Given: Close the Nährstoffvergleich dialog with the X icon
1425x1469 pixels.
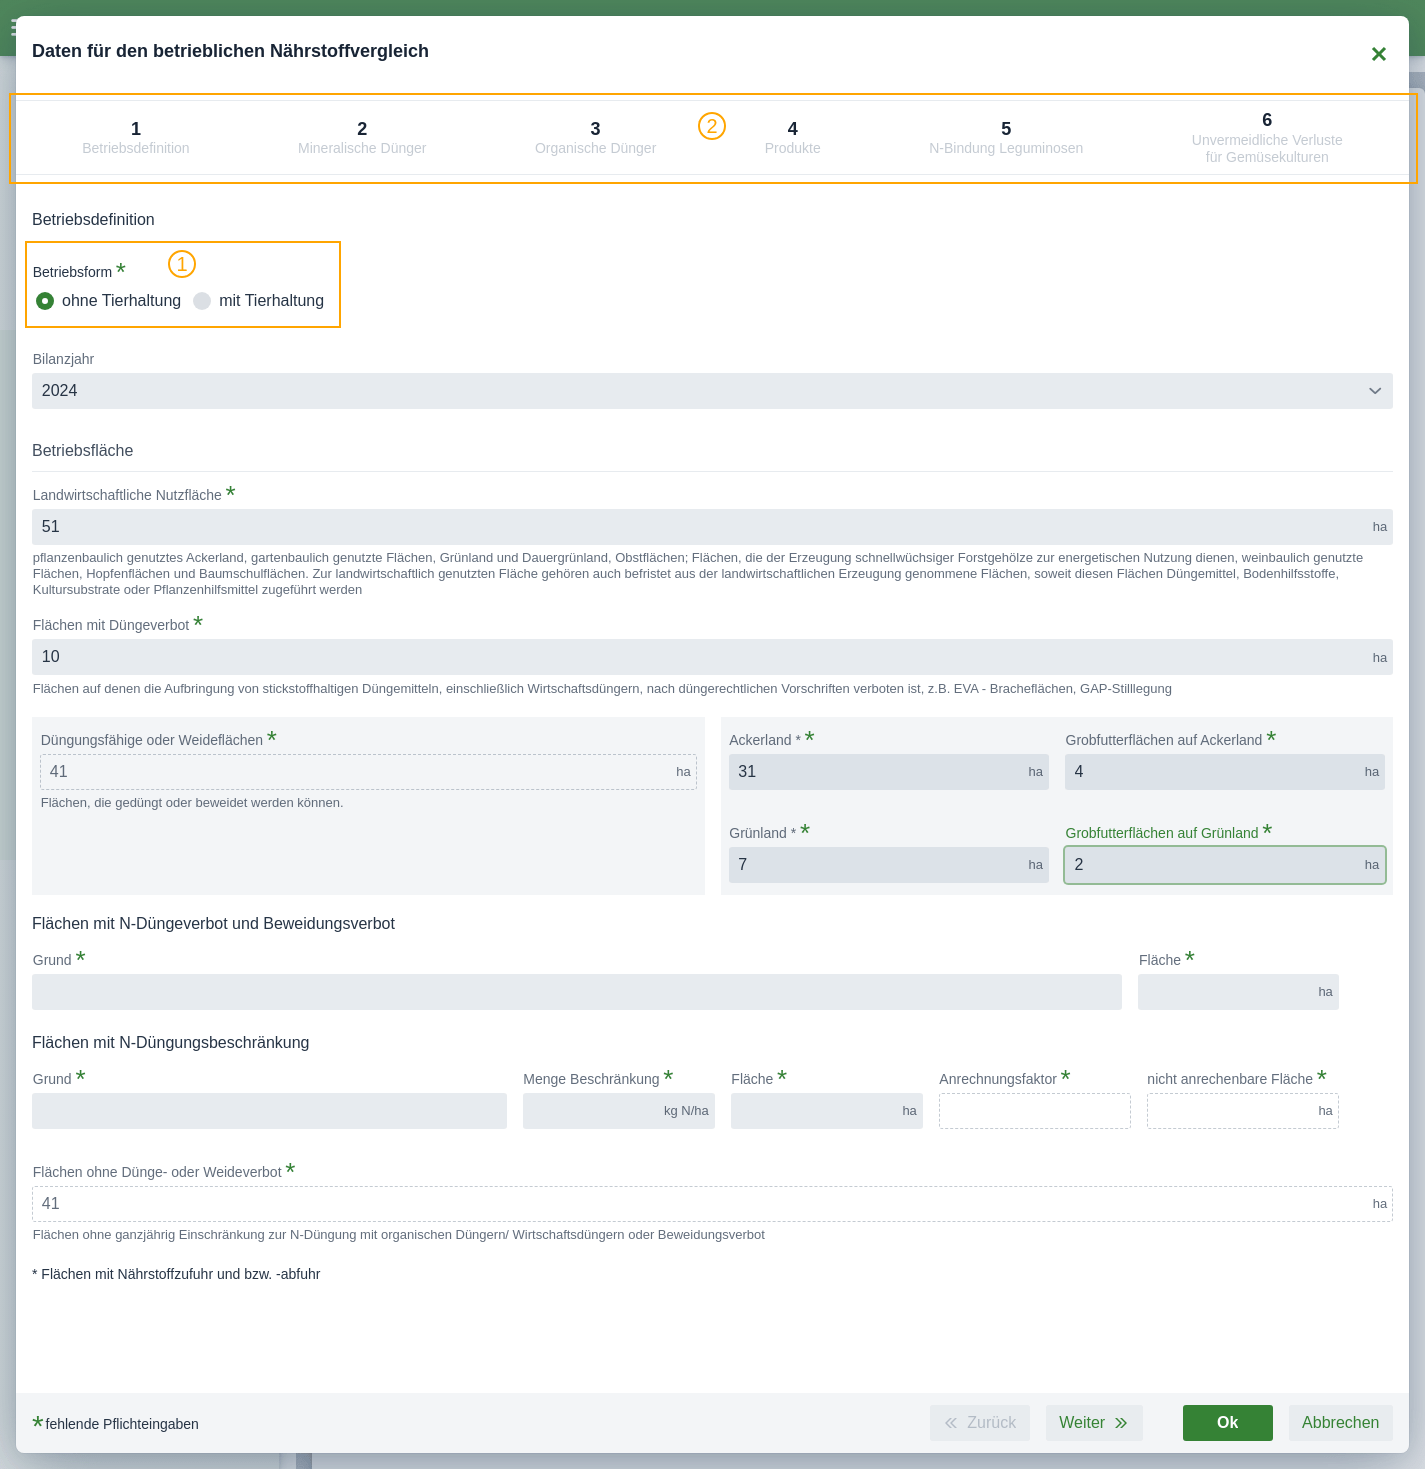Looking at the screenshot, I should pyautogui.click(x=1378, y=54).
